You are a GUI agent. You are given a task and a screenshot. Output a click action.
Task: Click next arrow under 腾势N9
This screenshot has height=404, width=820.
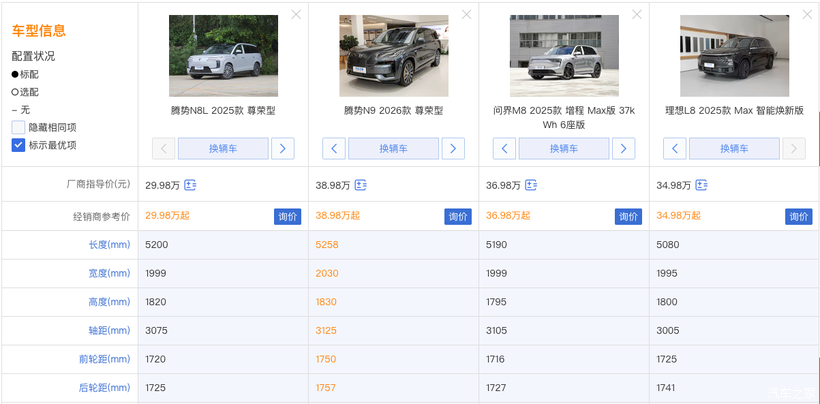[x=453, y=148]
